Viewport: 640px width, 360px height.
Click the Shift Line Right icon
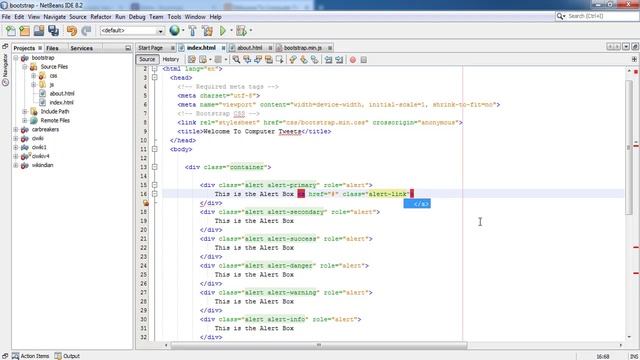339,60
